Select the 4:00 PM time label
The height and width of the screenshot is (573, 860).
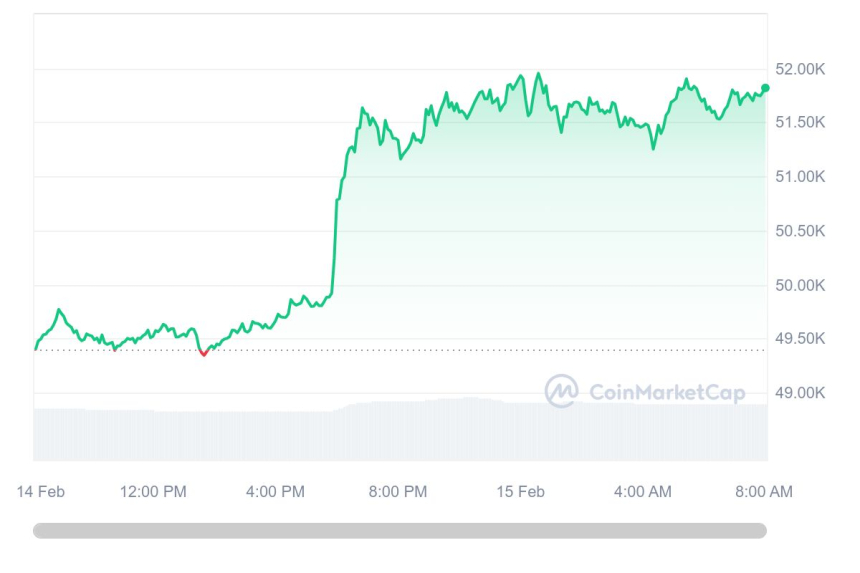click(274, 491)
